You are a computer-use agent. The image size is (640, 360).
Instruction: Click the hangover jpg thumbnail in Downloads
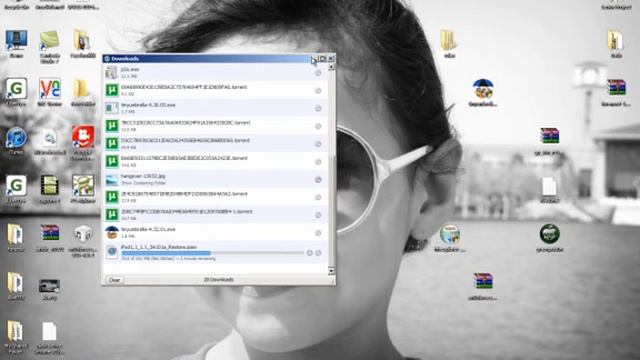(111, 179)
